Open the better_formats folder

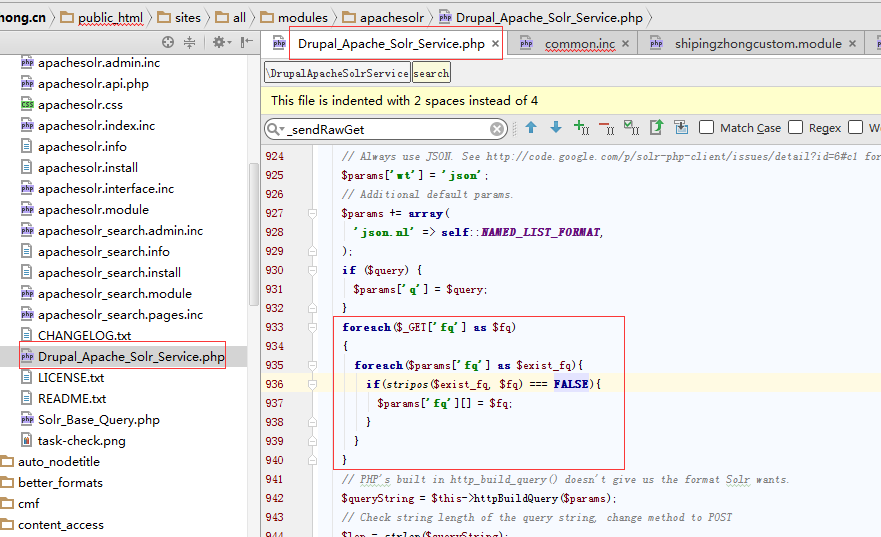60,483
